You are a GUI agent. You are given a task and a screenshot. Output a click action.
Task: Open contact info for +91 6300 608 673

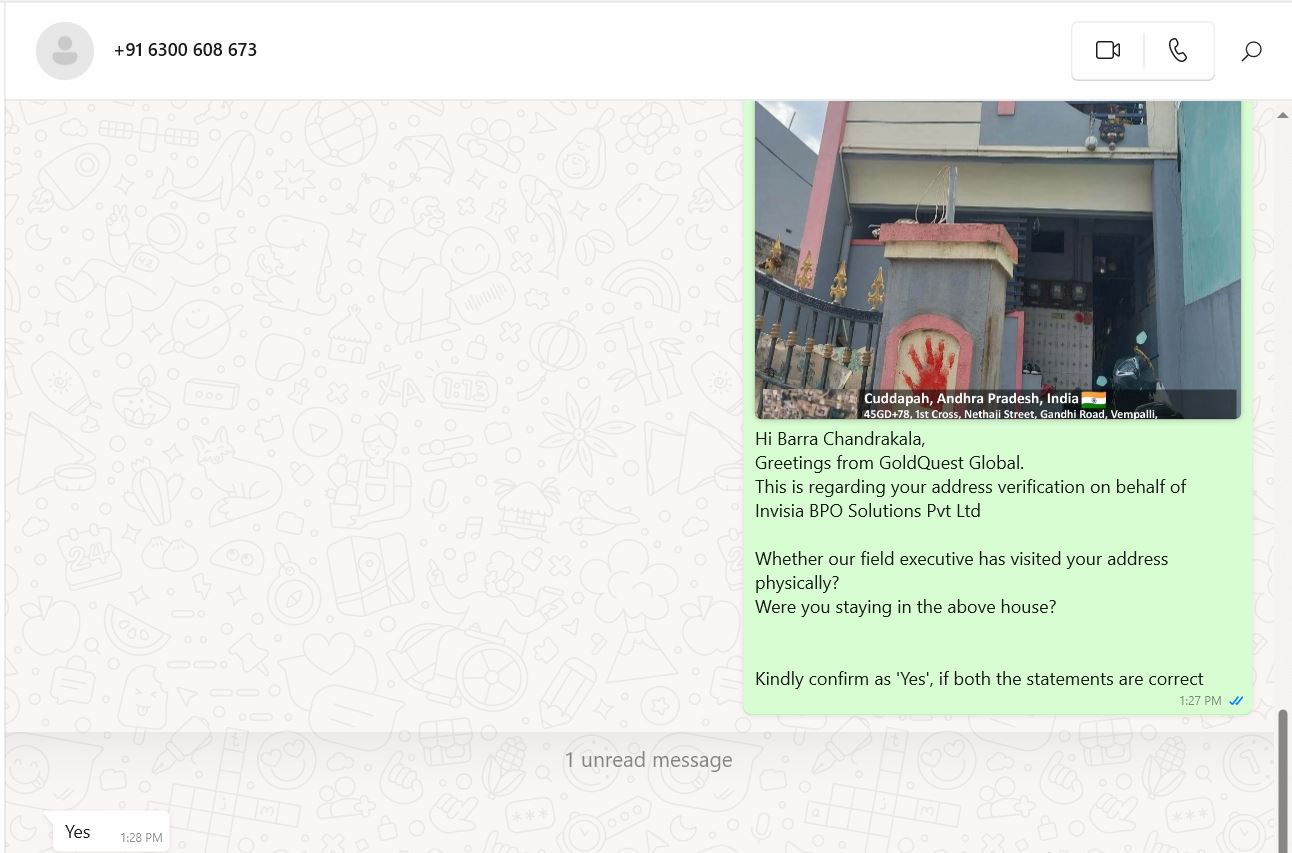coord(185,50)
